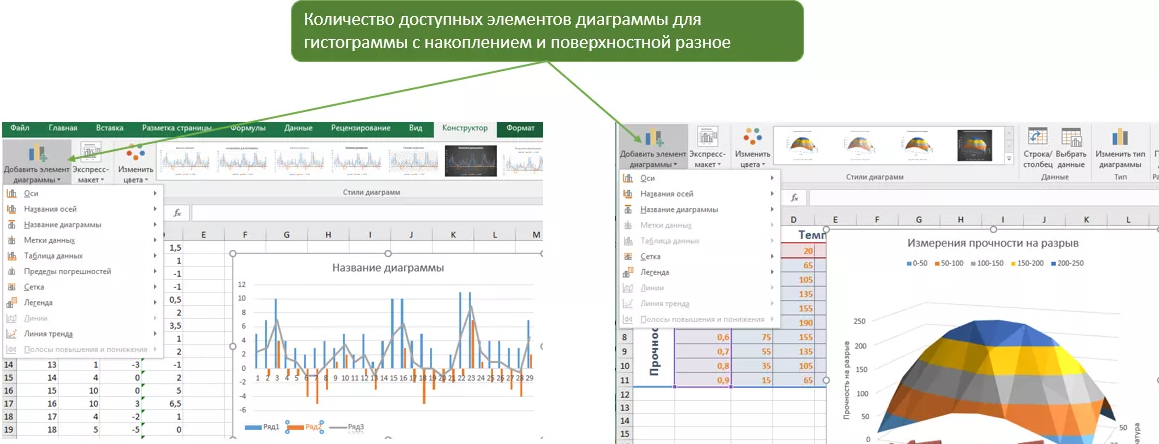Image resolution: width=1159 pixels, height=444 pixels.
Task: Open the Файл tab
Action: 20,128
